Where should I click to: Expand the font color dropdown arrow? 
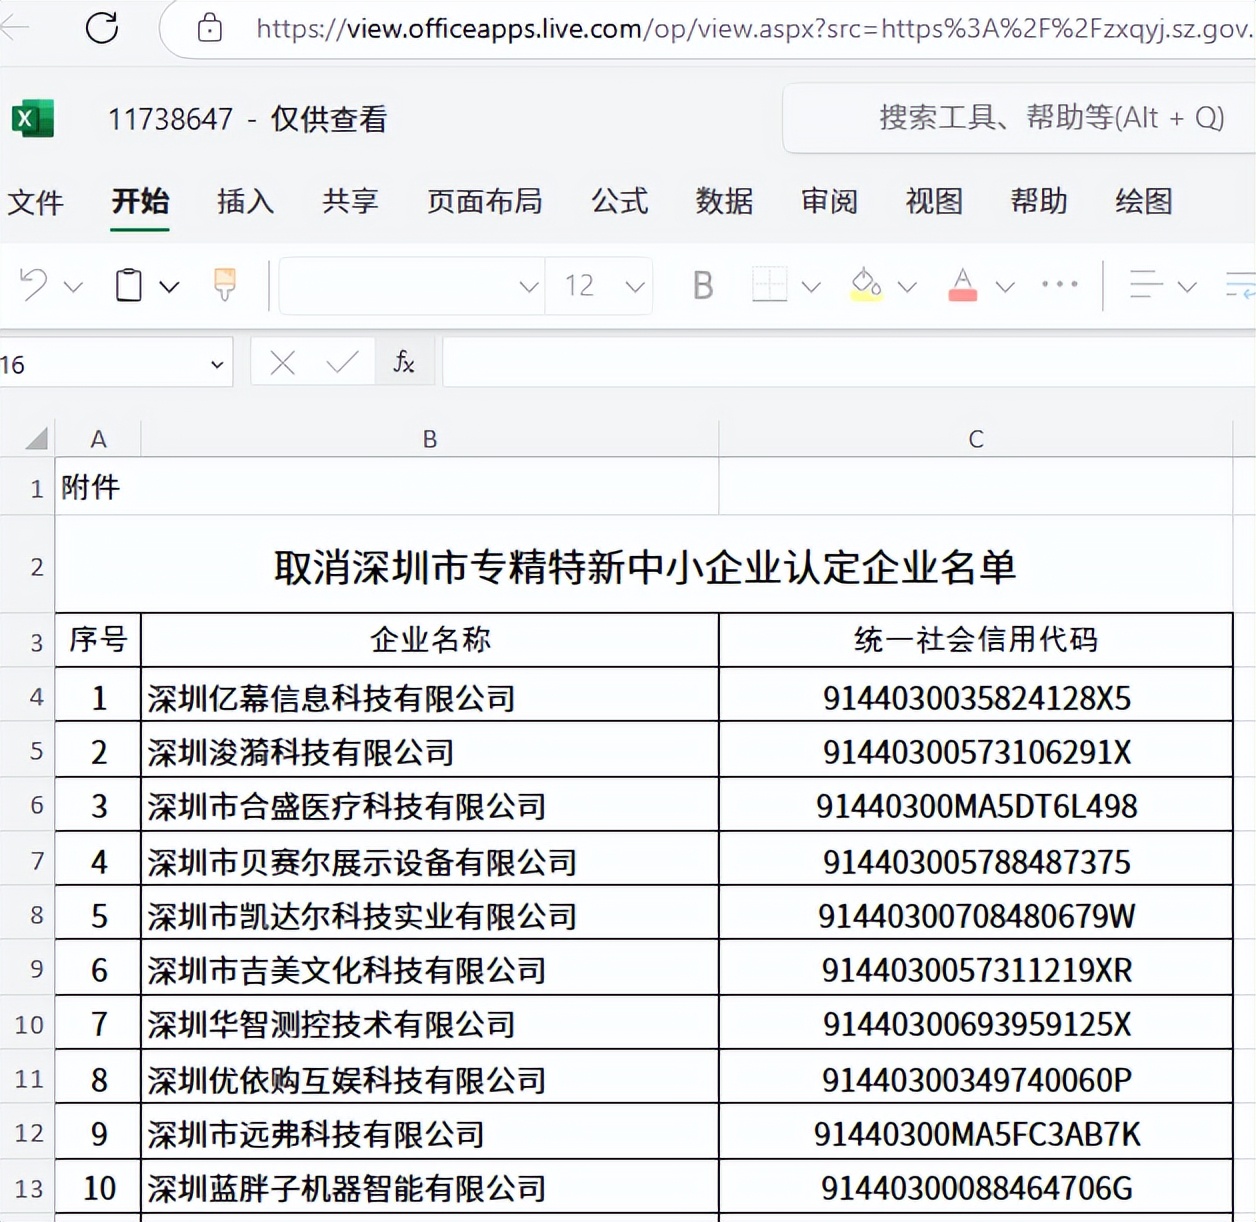(1005, 287)
